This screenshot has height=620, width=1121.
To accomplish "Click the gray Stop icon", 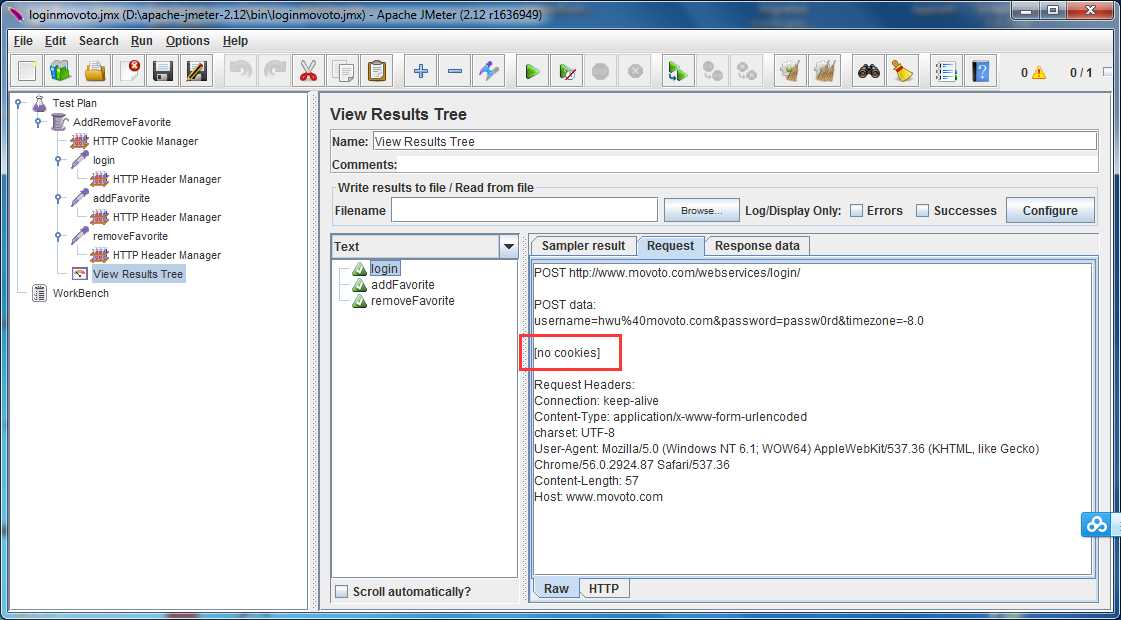I will (x=601, y=71).
